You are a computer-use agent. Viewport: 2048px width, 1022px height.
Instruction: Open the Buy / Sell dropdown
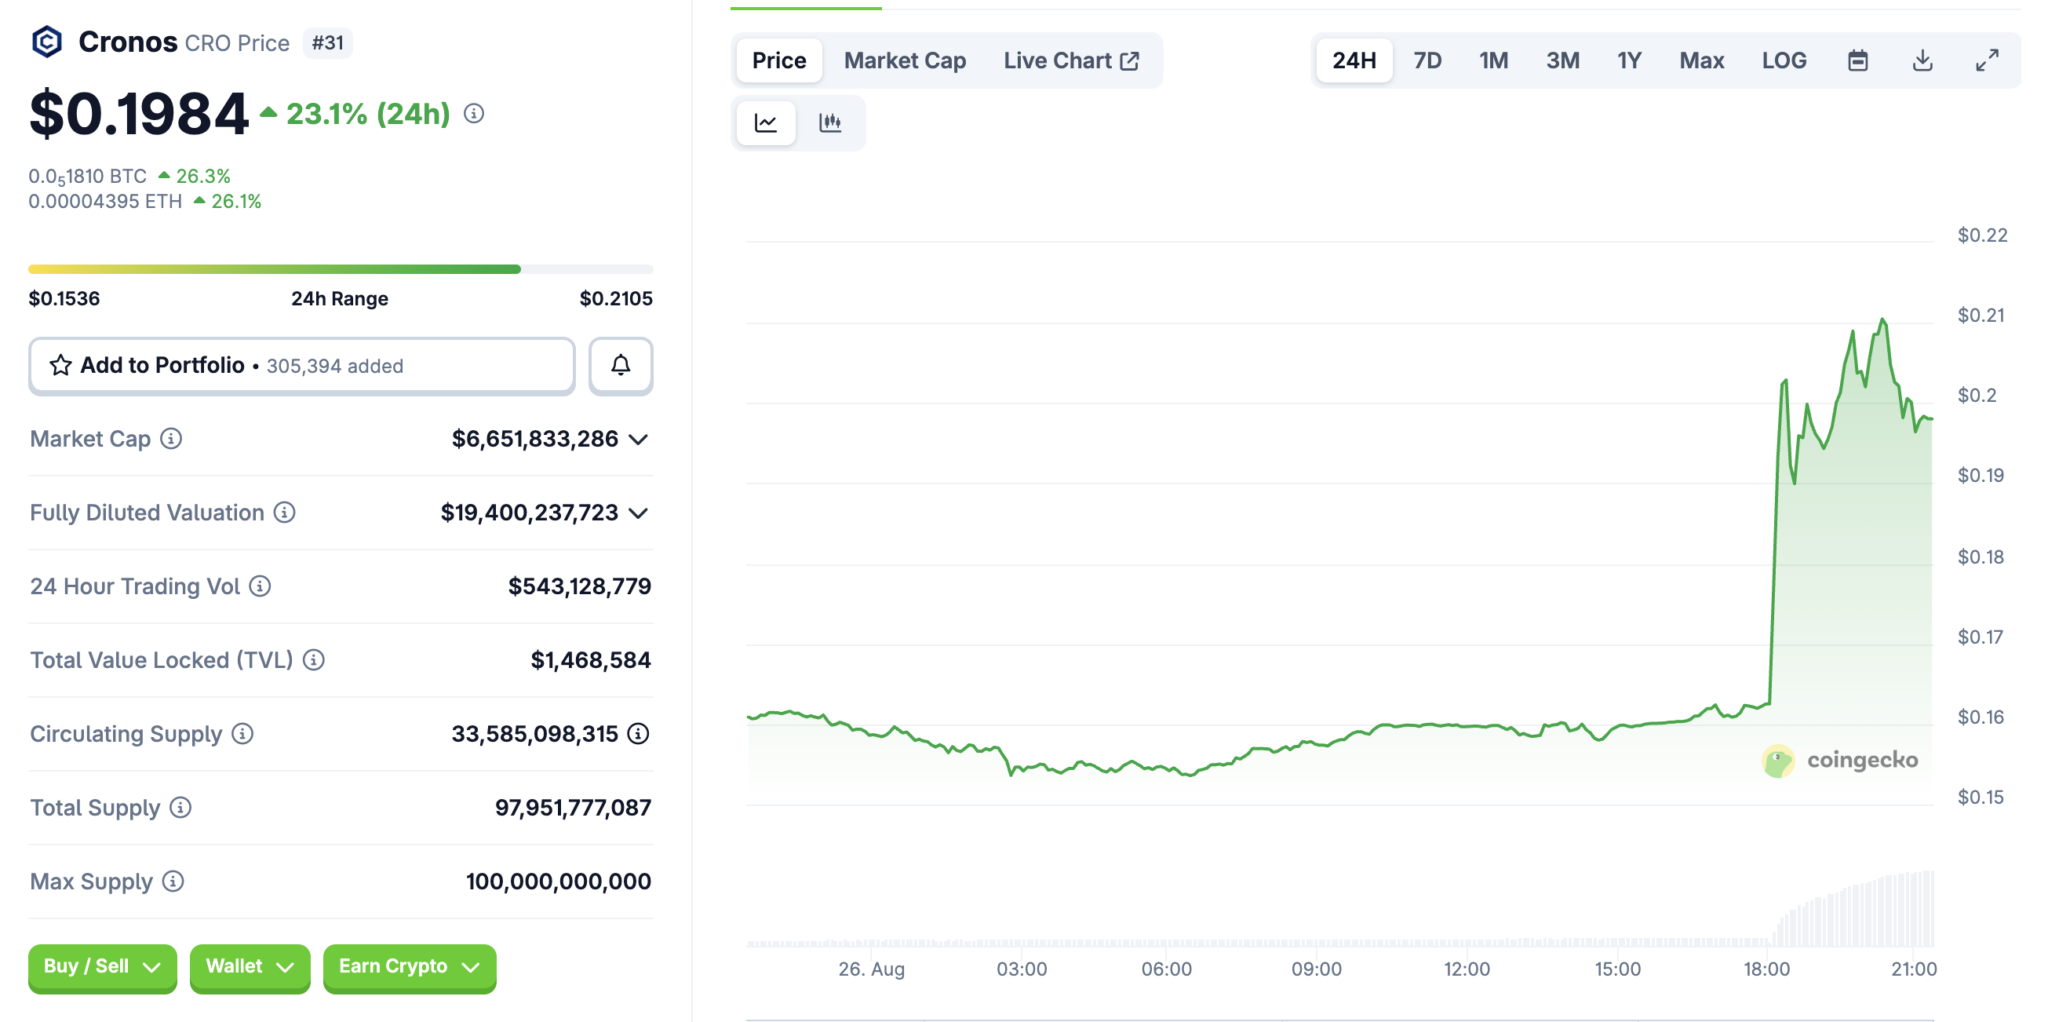click(x=102, y=967)
